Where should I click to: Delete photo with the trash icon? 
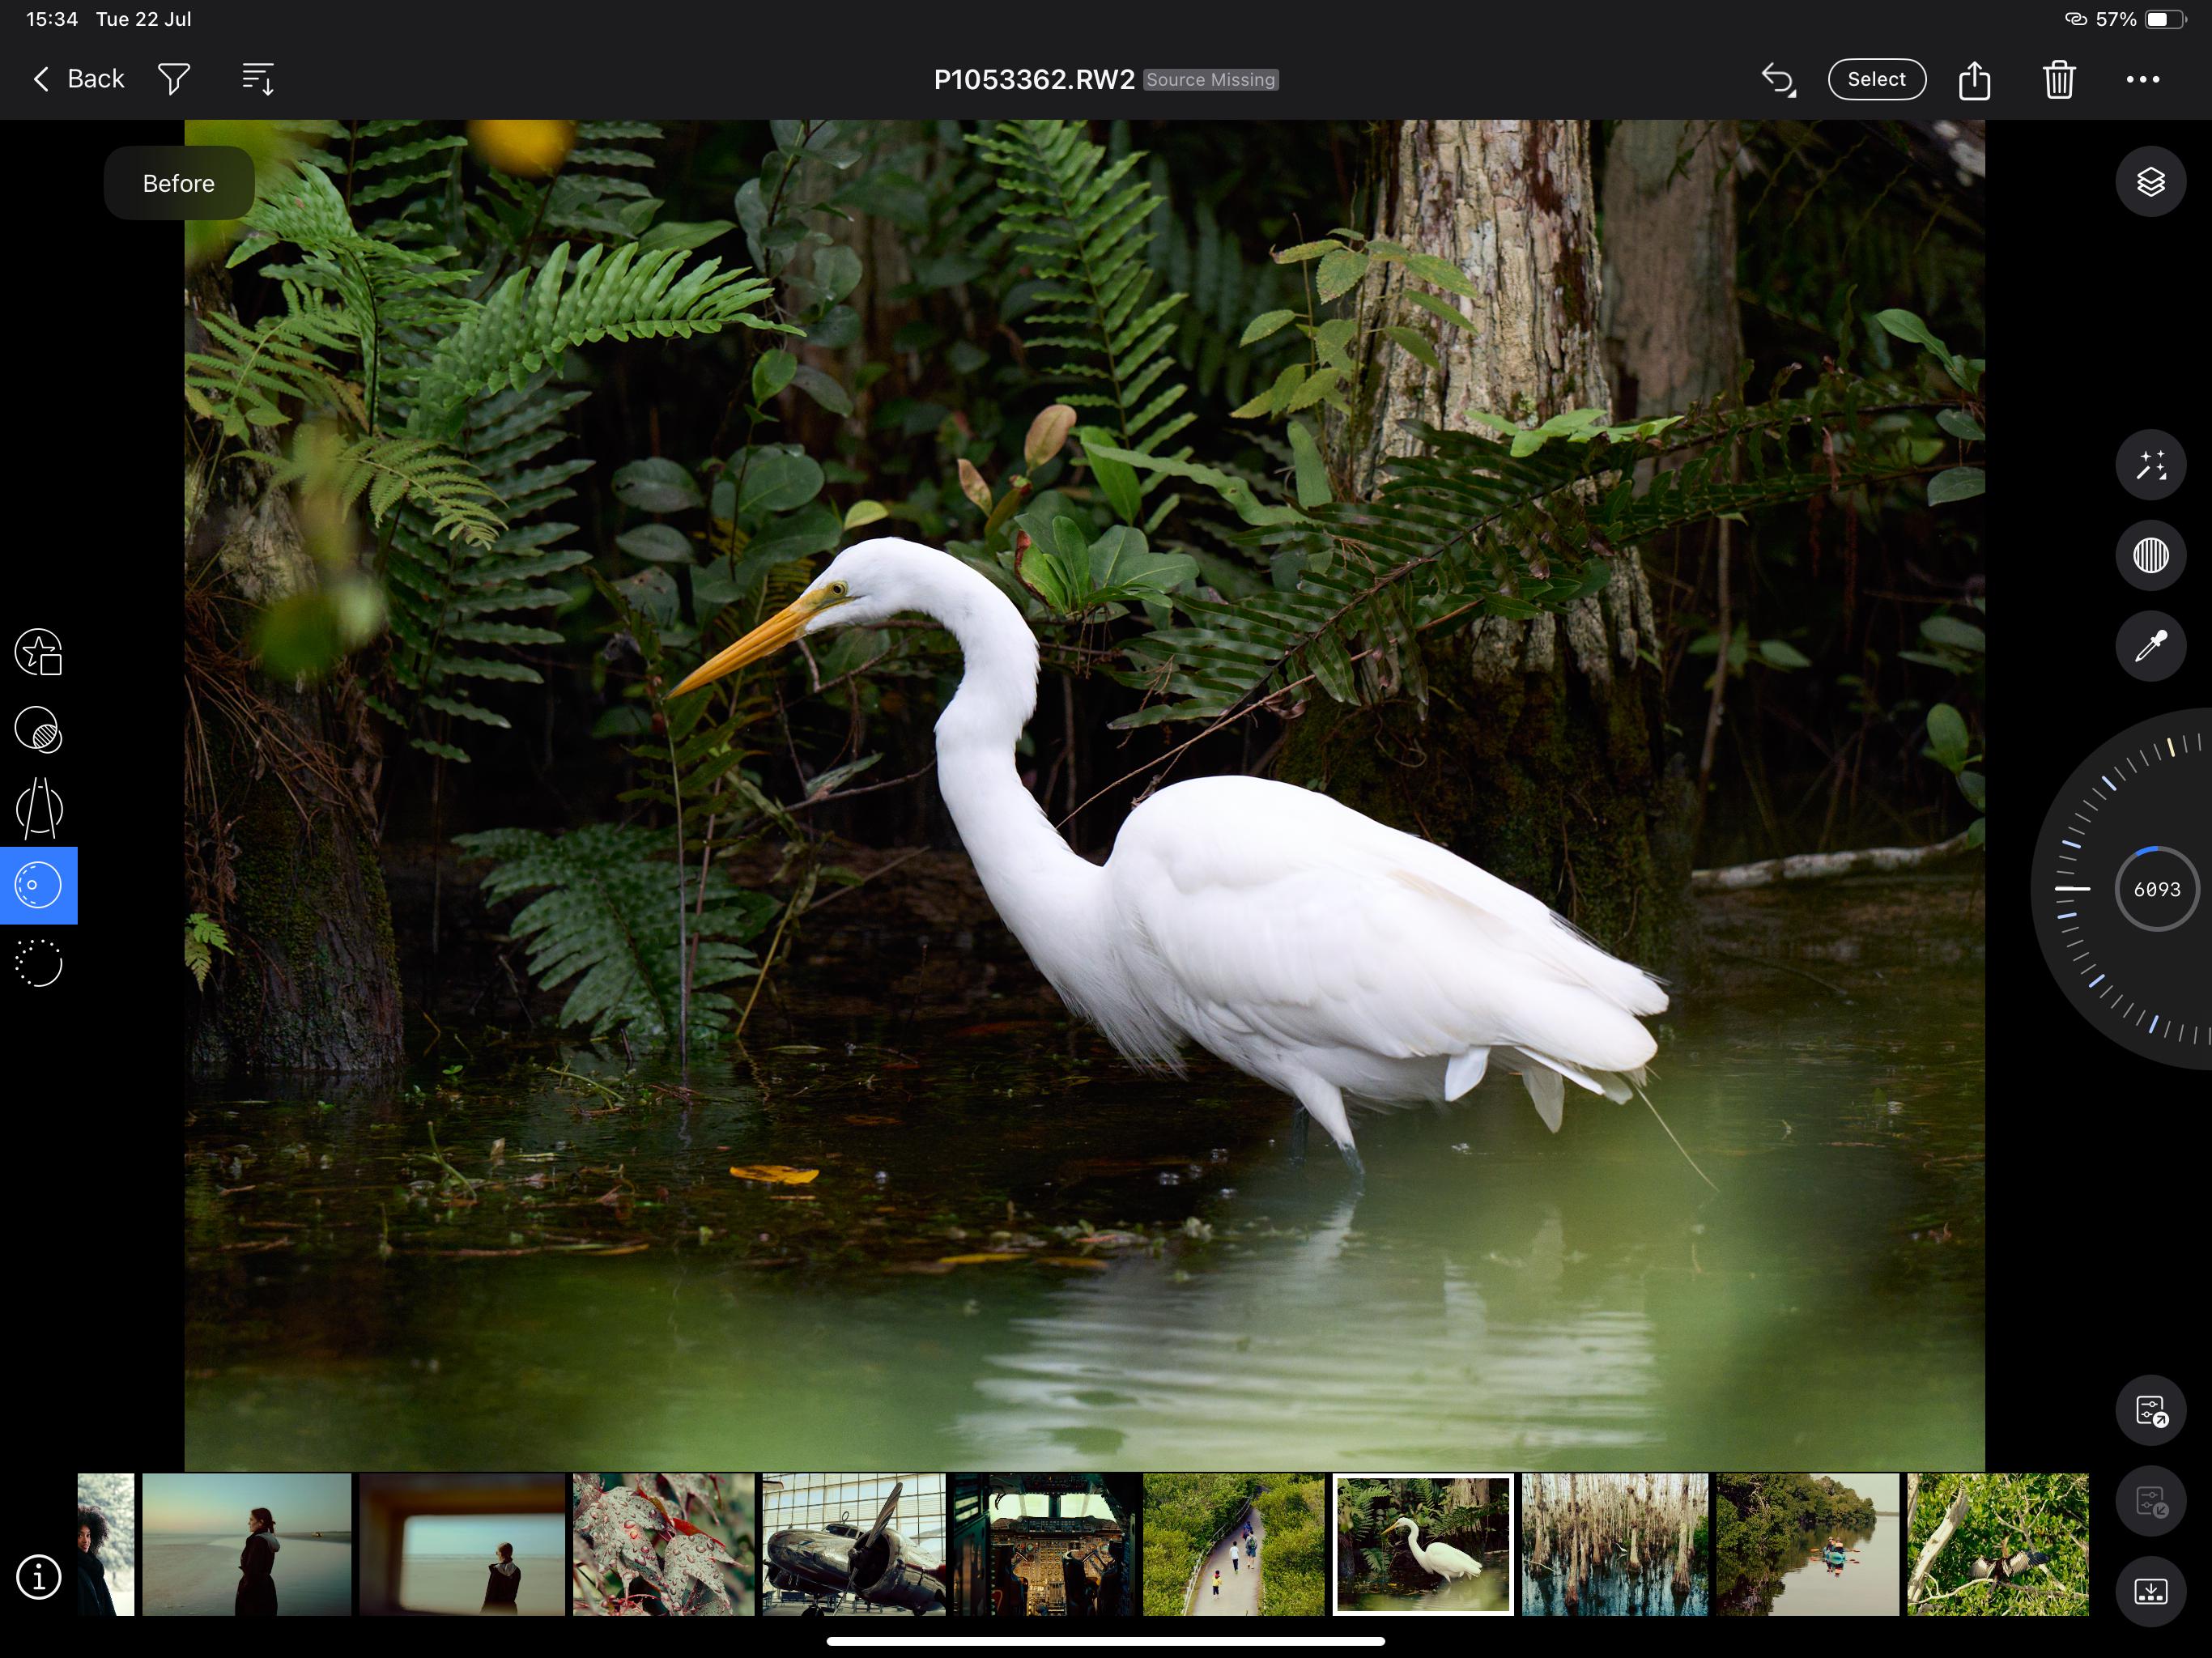[x=2059, y=79]
